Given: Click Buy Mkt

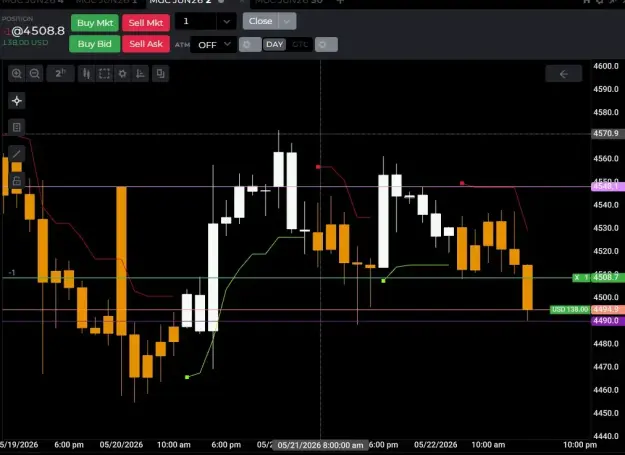Looking at the screenshot, I should pos(95,23).
